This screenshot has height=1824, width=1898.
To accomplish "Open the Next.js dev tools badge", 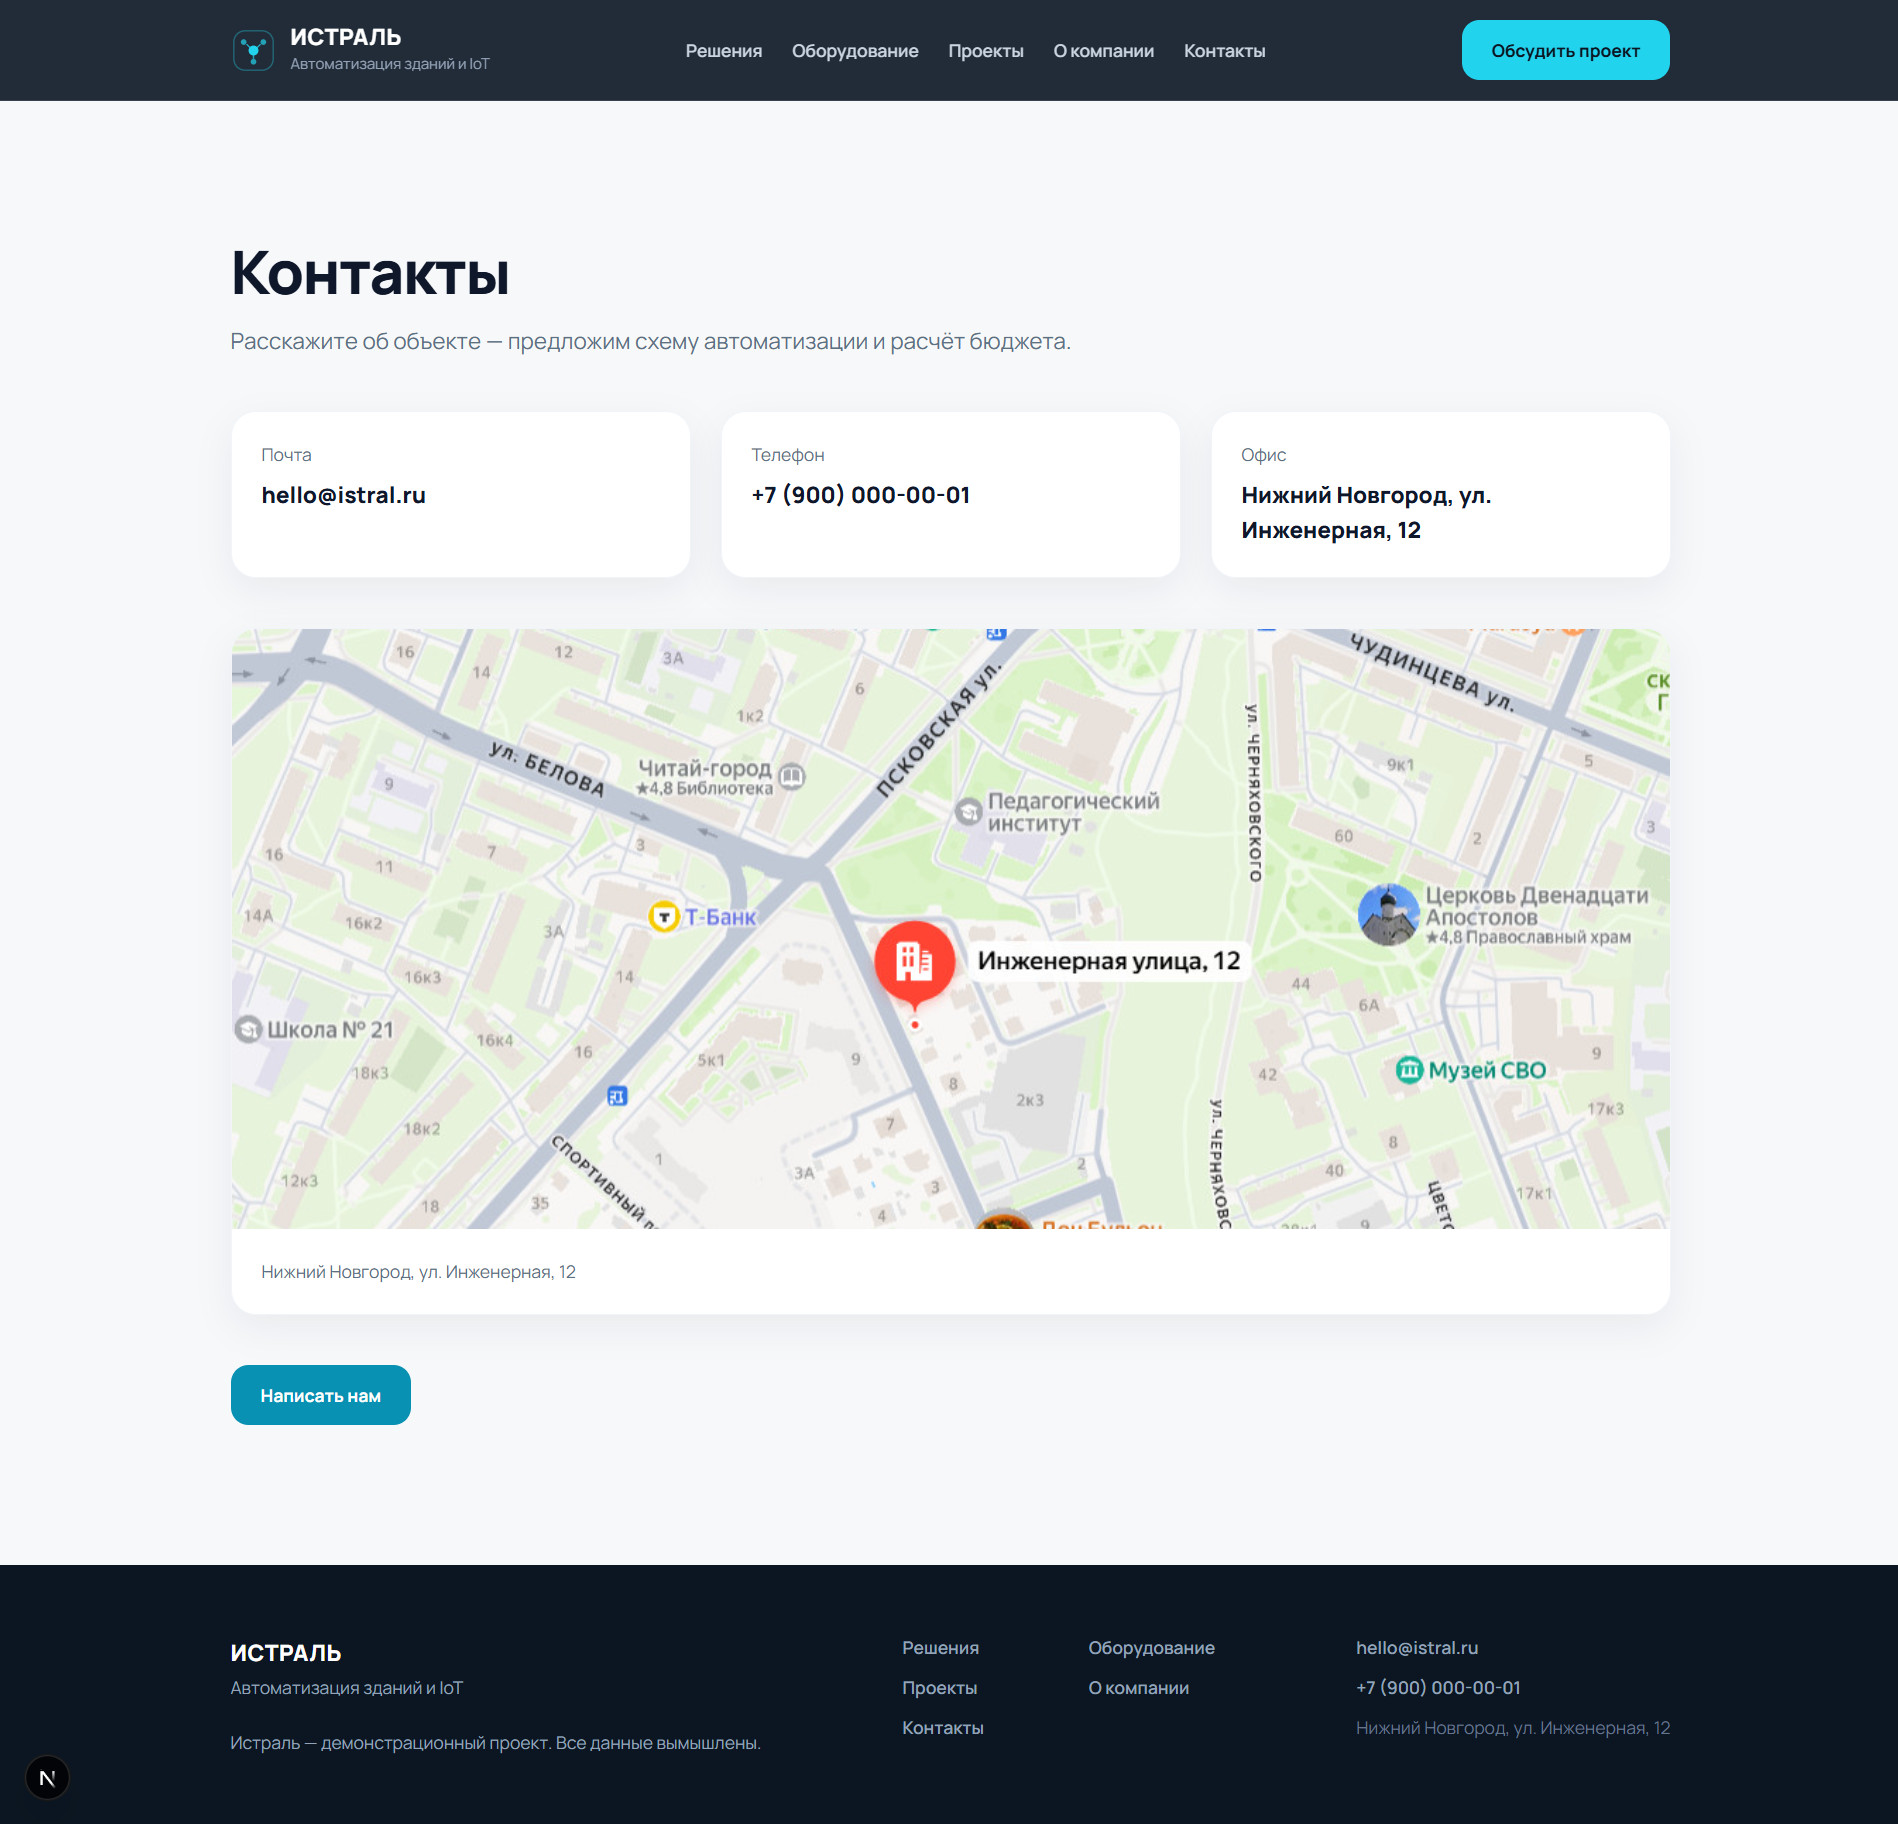I will (x=47, y=1777).
